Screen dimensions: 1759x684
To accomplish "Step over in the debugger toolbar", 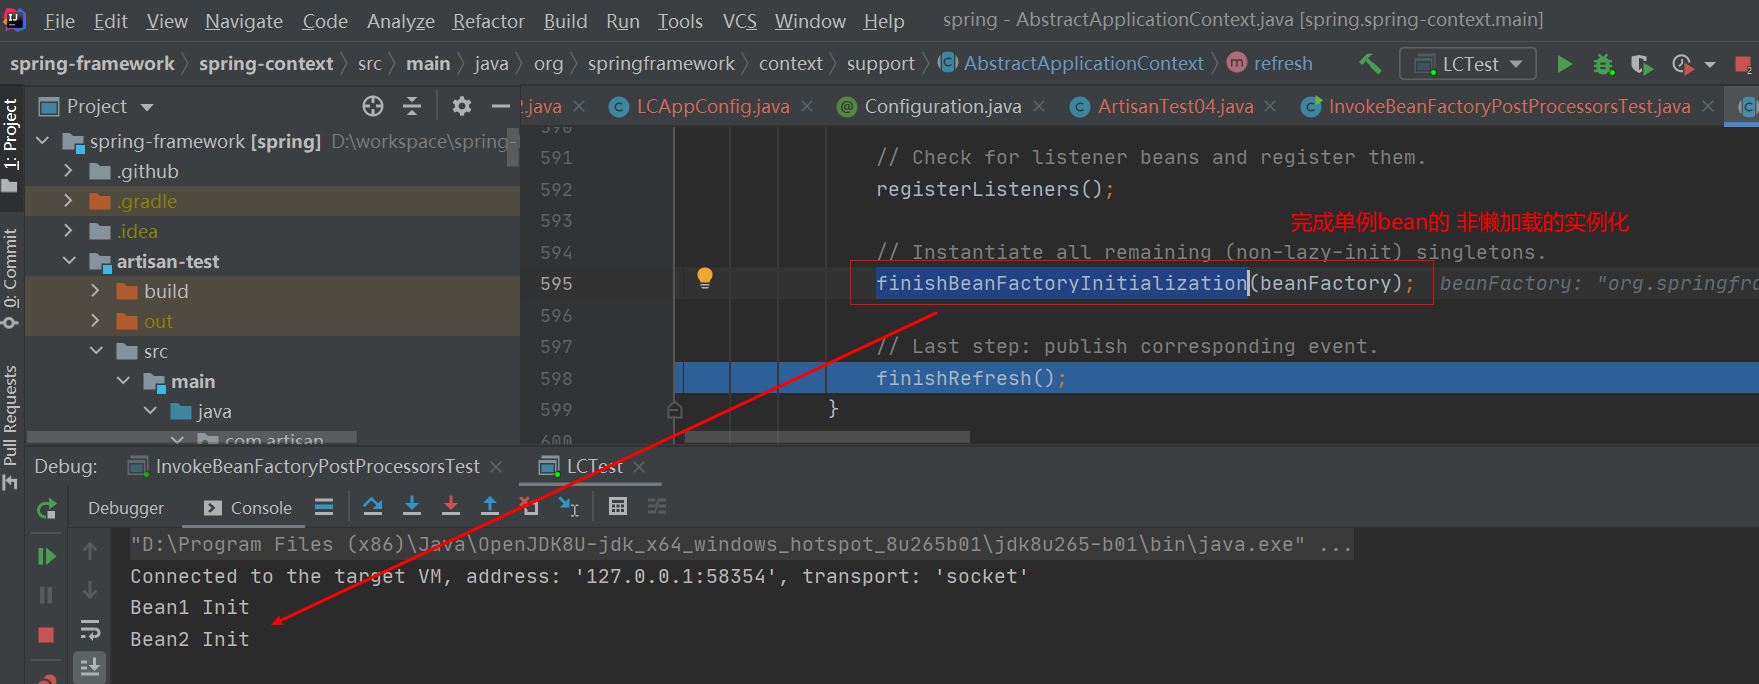I will (373, 507).
